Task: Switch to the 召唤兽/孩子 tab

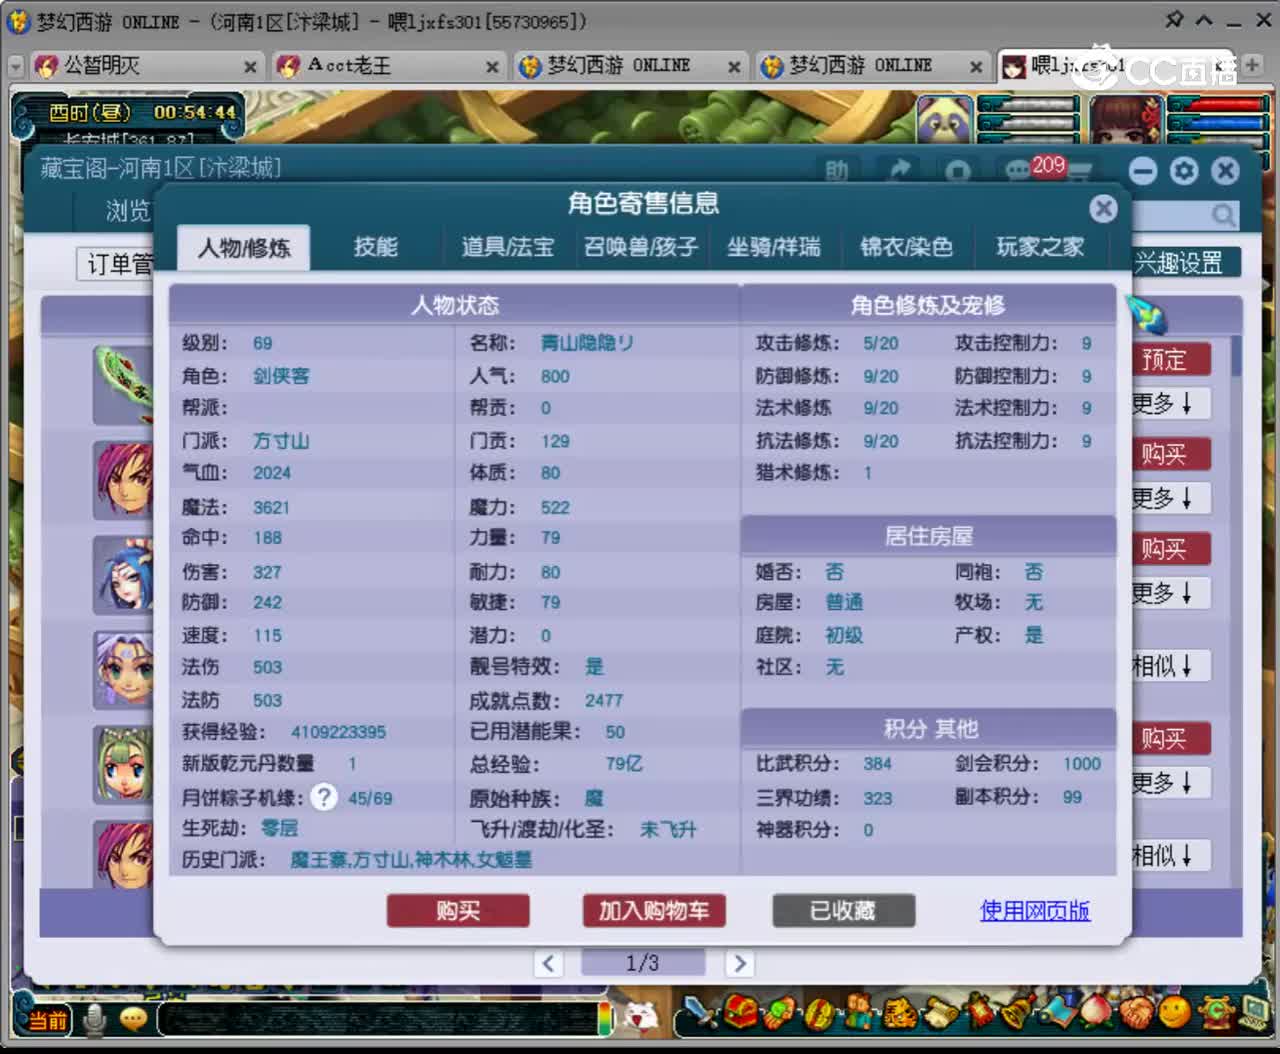Action: (x=641, y=247)
